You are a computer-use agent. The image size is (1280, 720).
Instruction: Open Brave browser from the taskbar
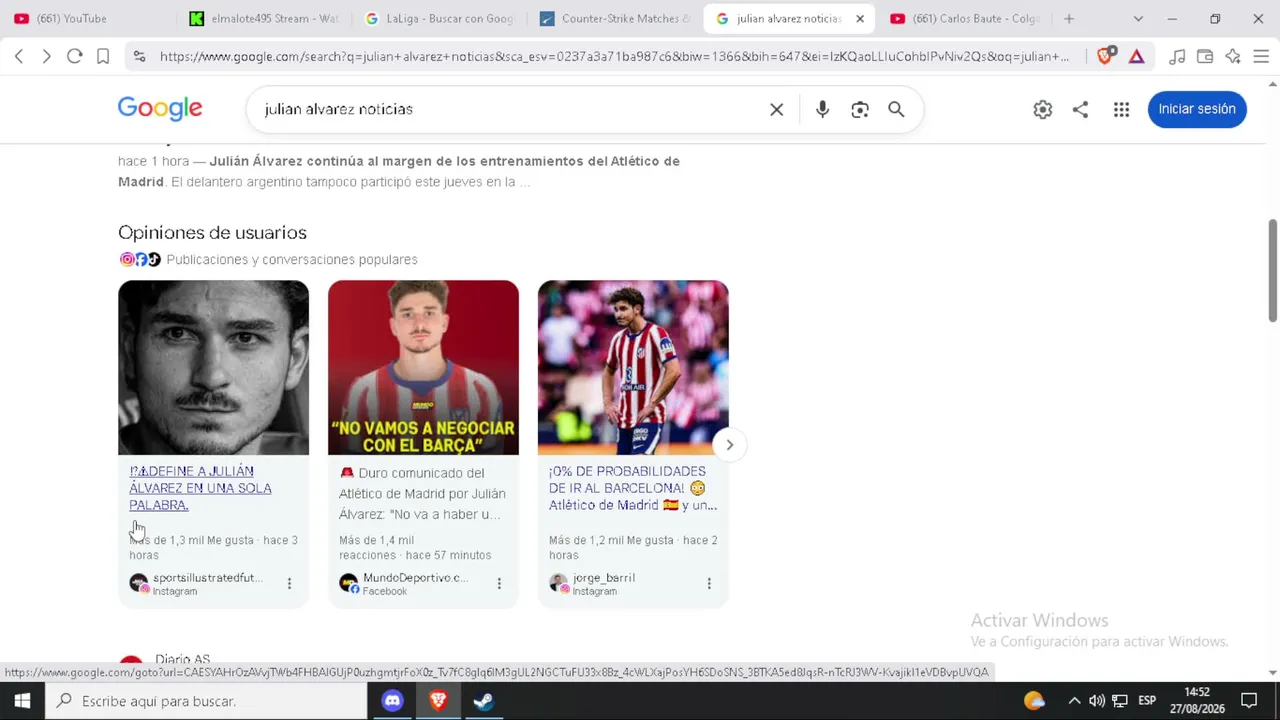pyautogui.click(x=438, y=701)
